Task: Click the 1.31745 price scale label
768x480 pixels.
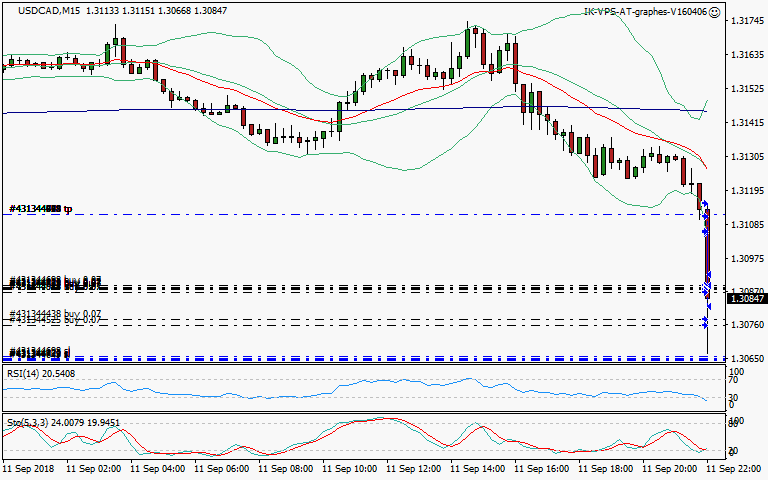Action: (747, 21)
